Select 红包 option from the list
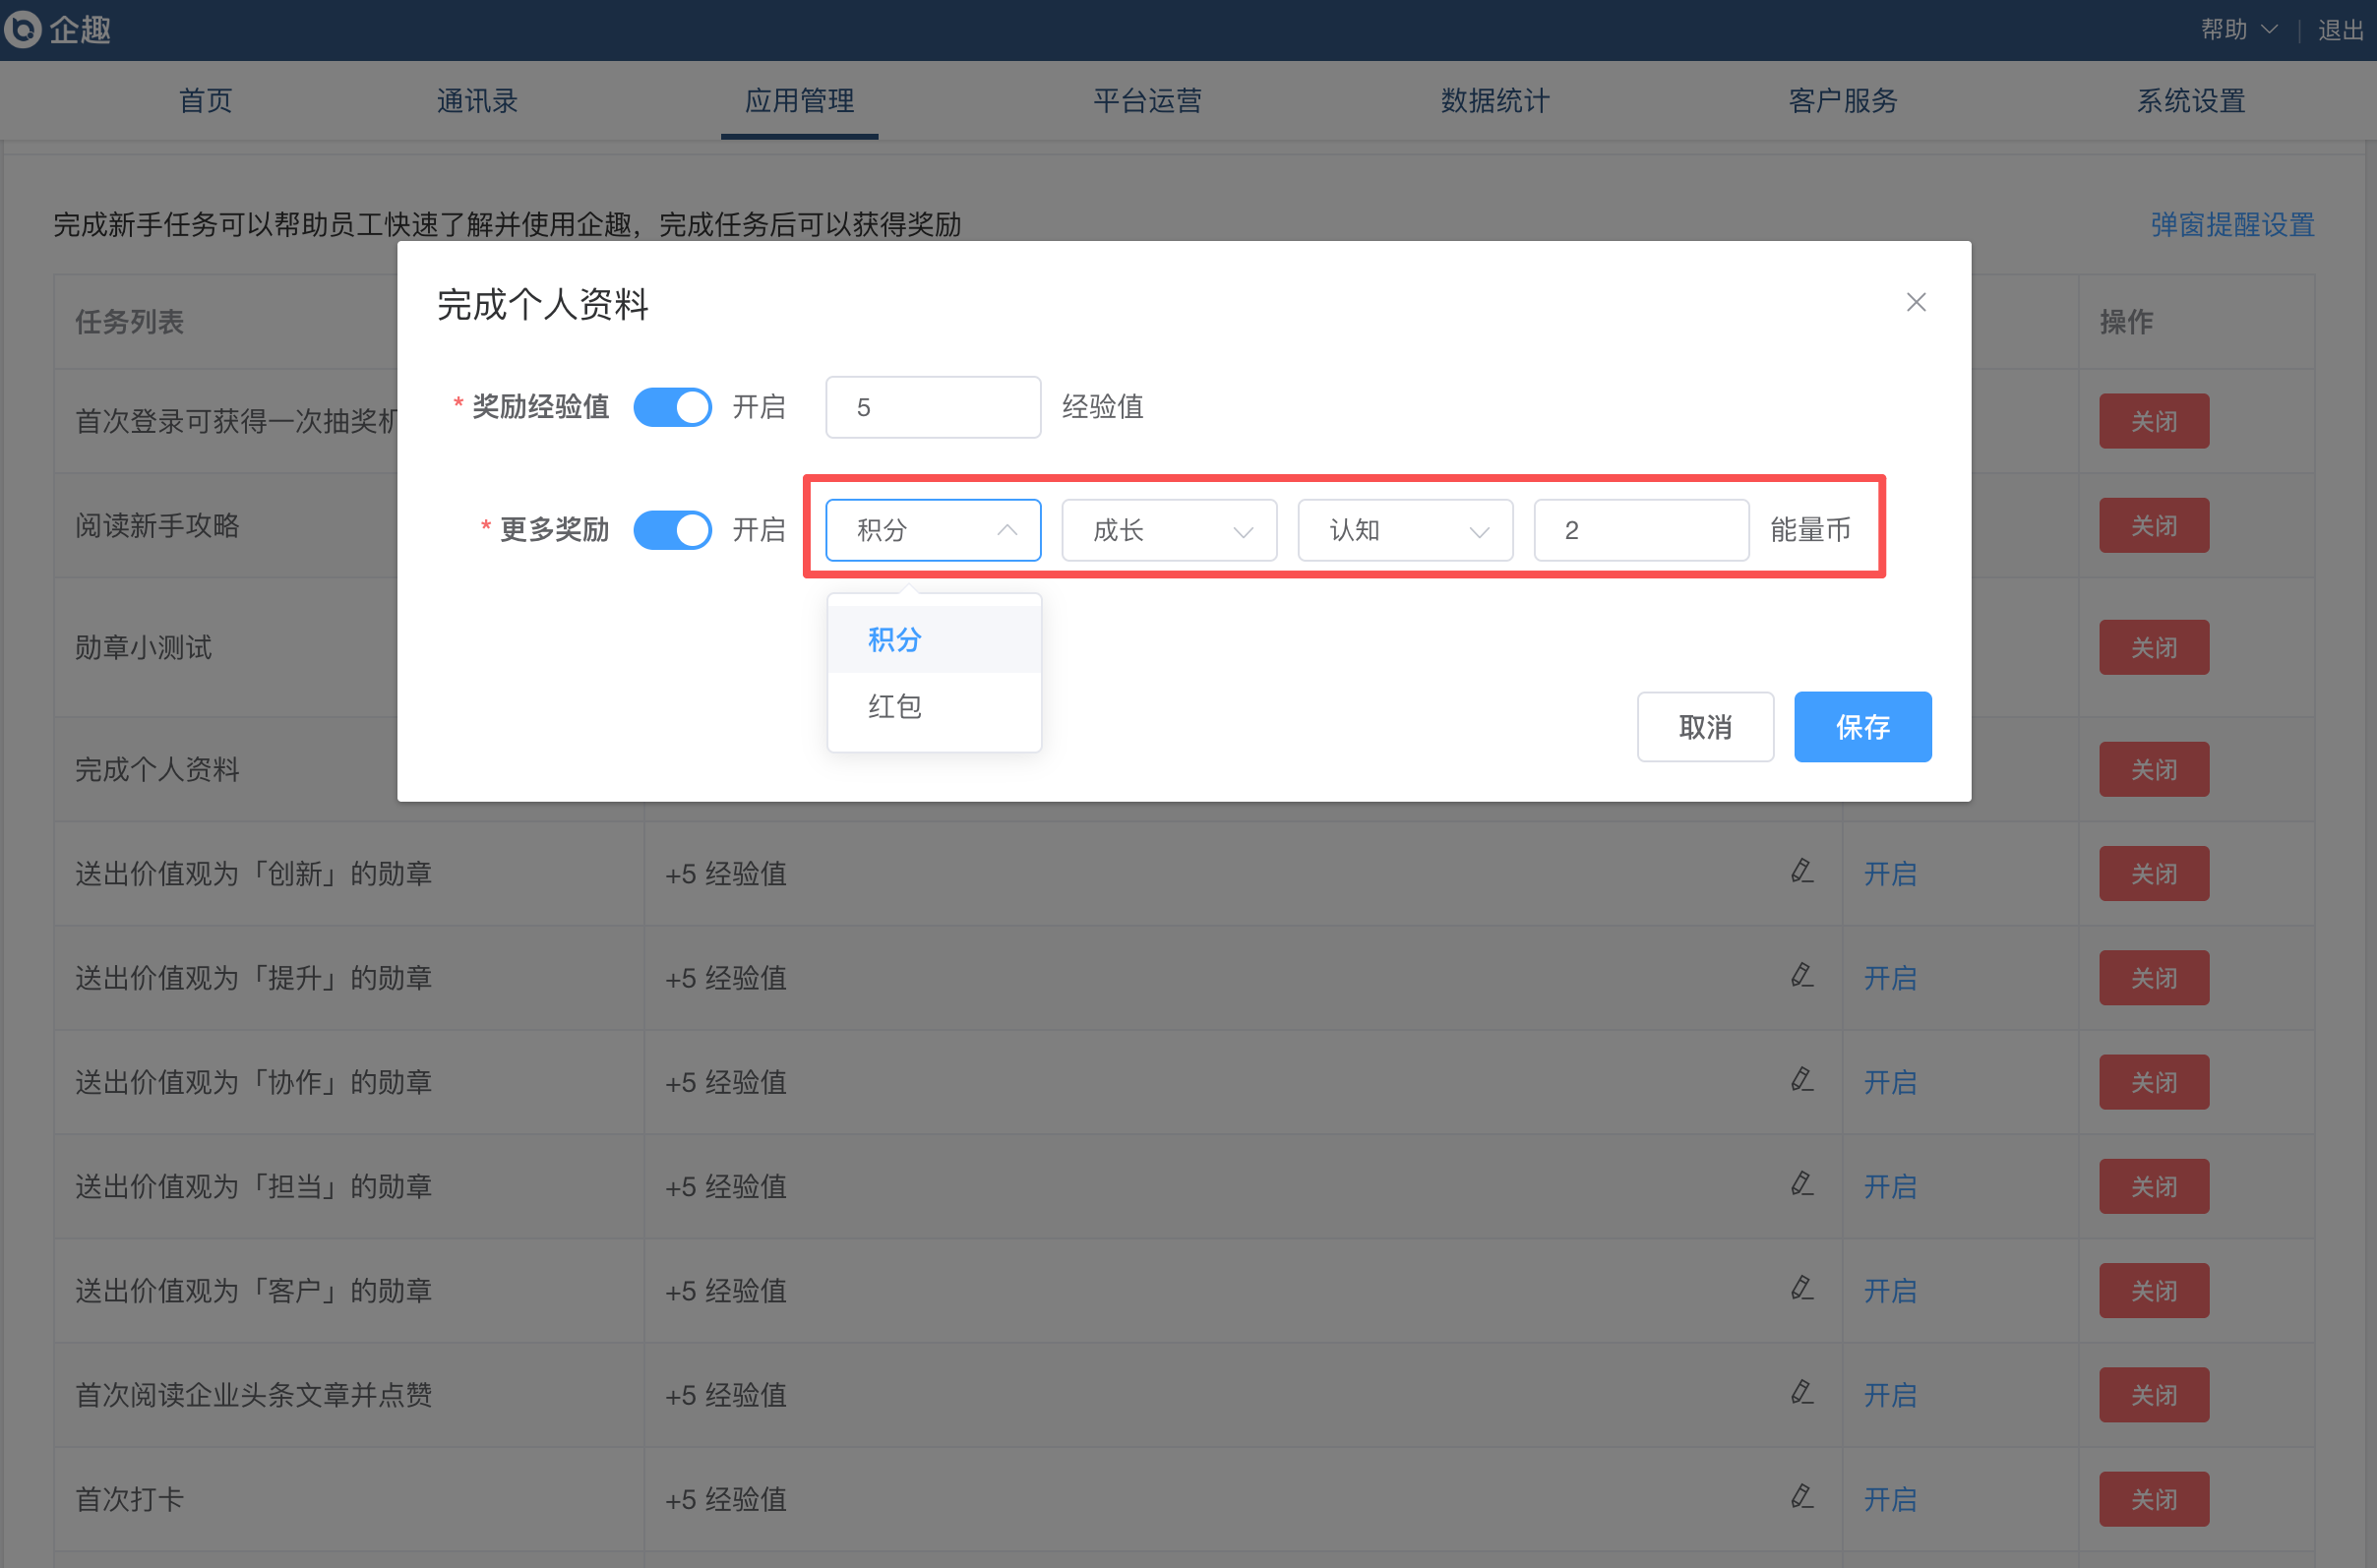Viewport: 2377px width, 1568px height. click(895, 707)
